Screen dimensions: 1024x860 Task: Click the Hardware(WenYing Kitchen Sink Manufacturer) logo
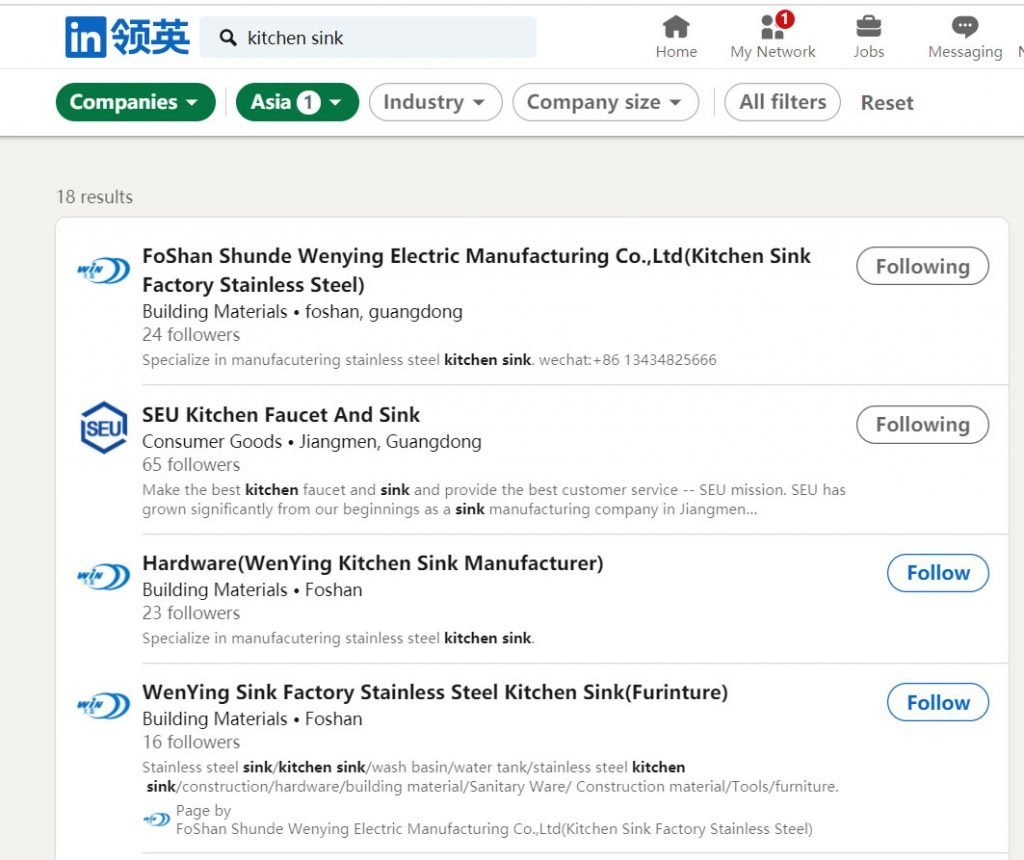(x=104, y=576)
